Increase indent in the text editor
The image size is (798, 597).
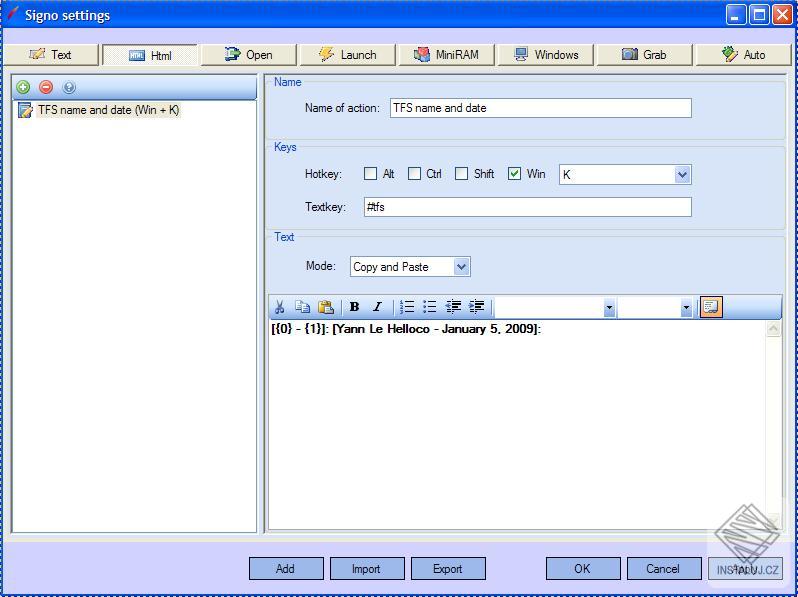point(476,307)
